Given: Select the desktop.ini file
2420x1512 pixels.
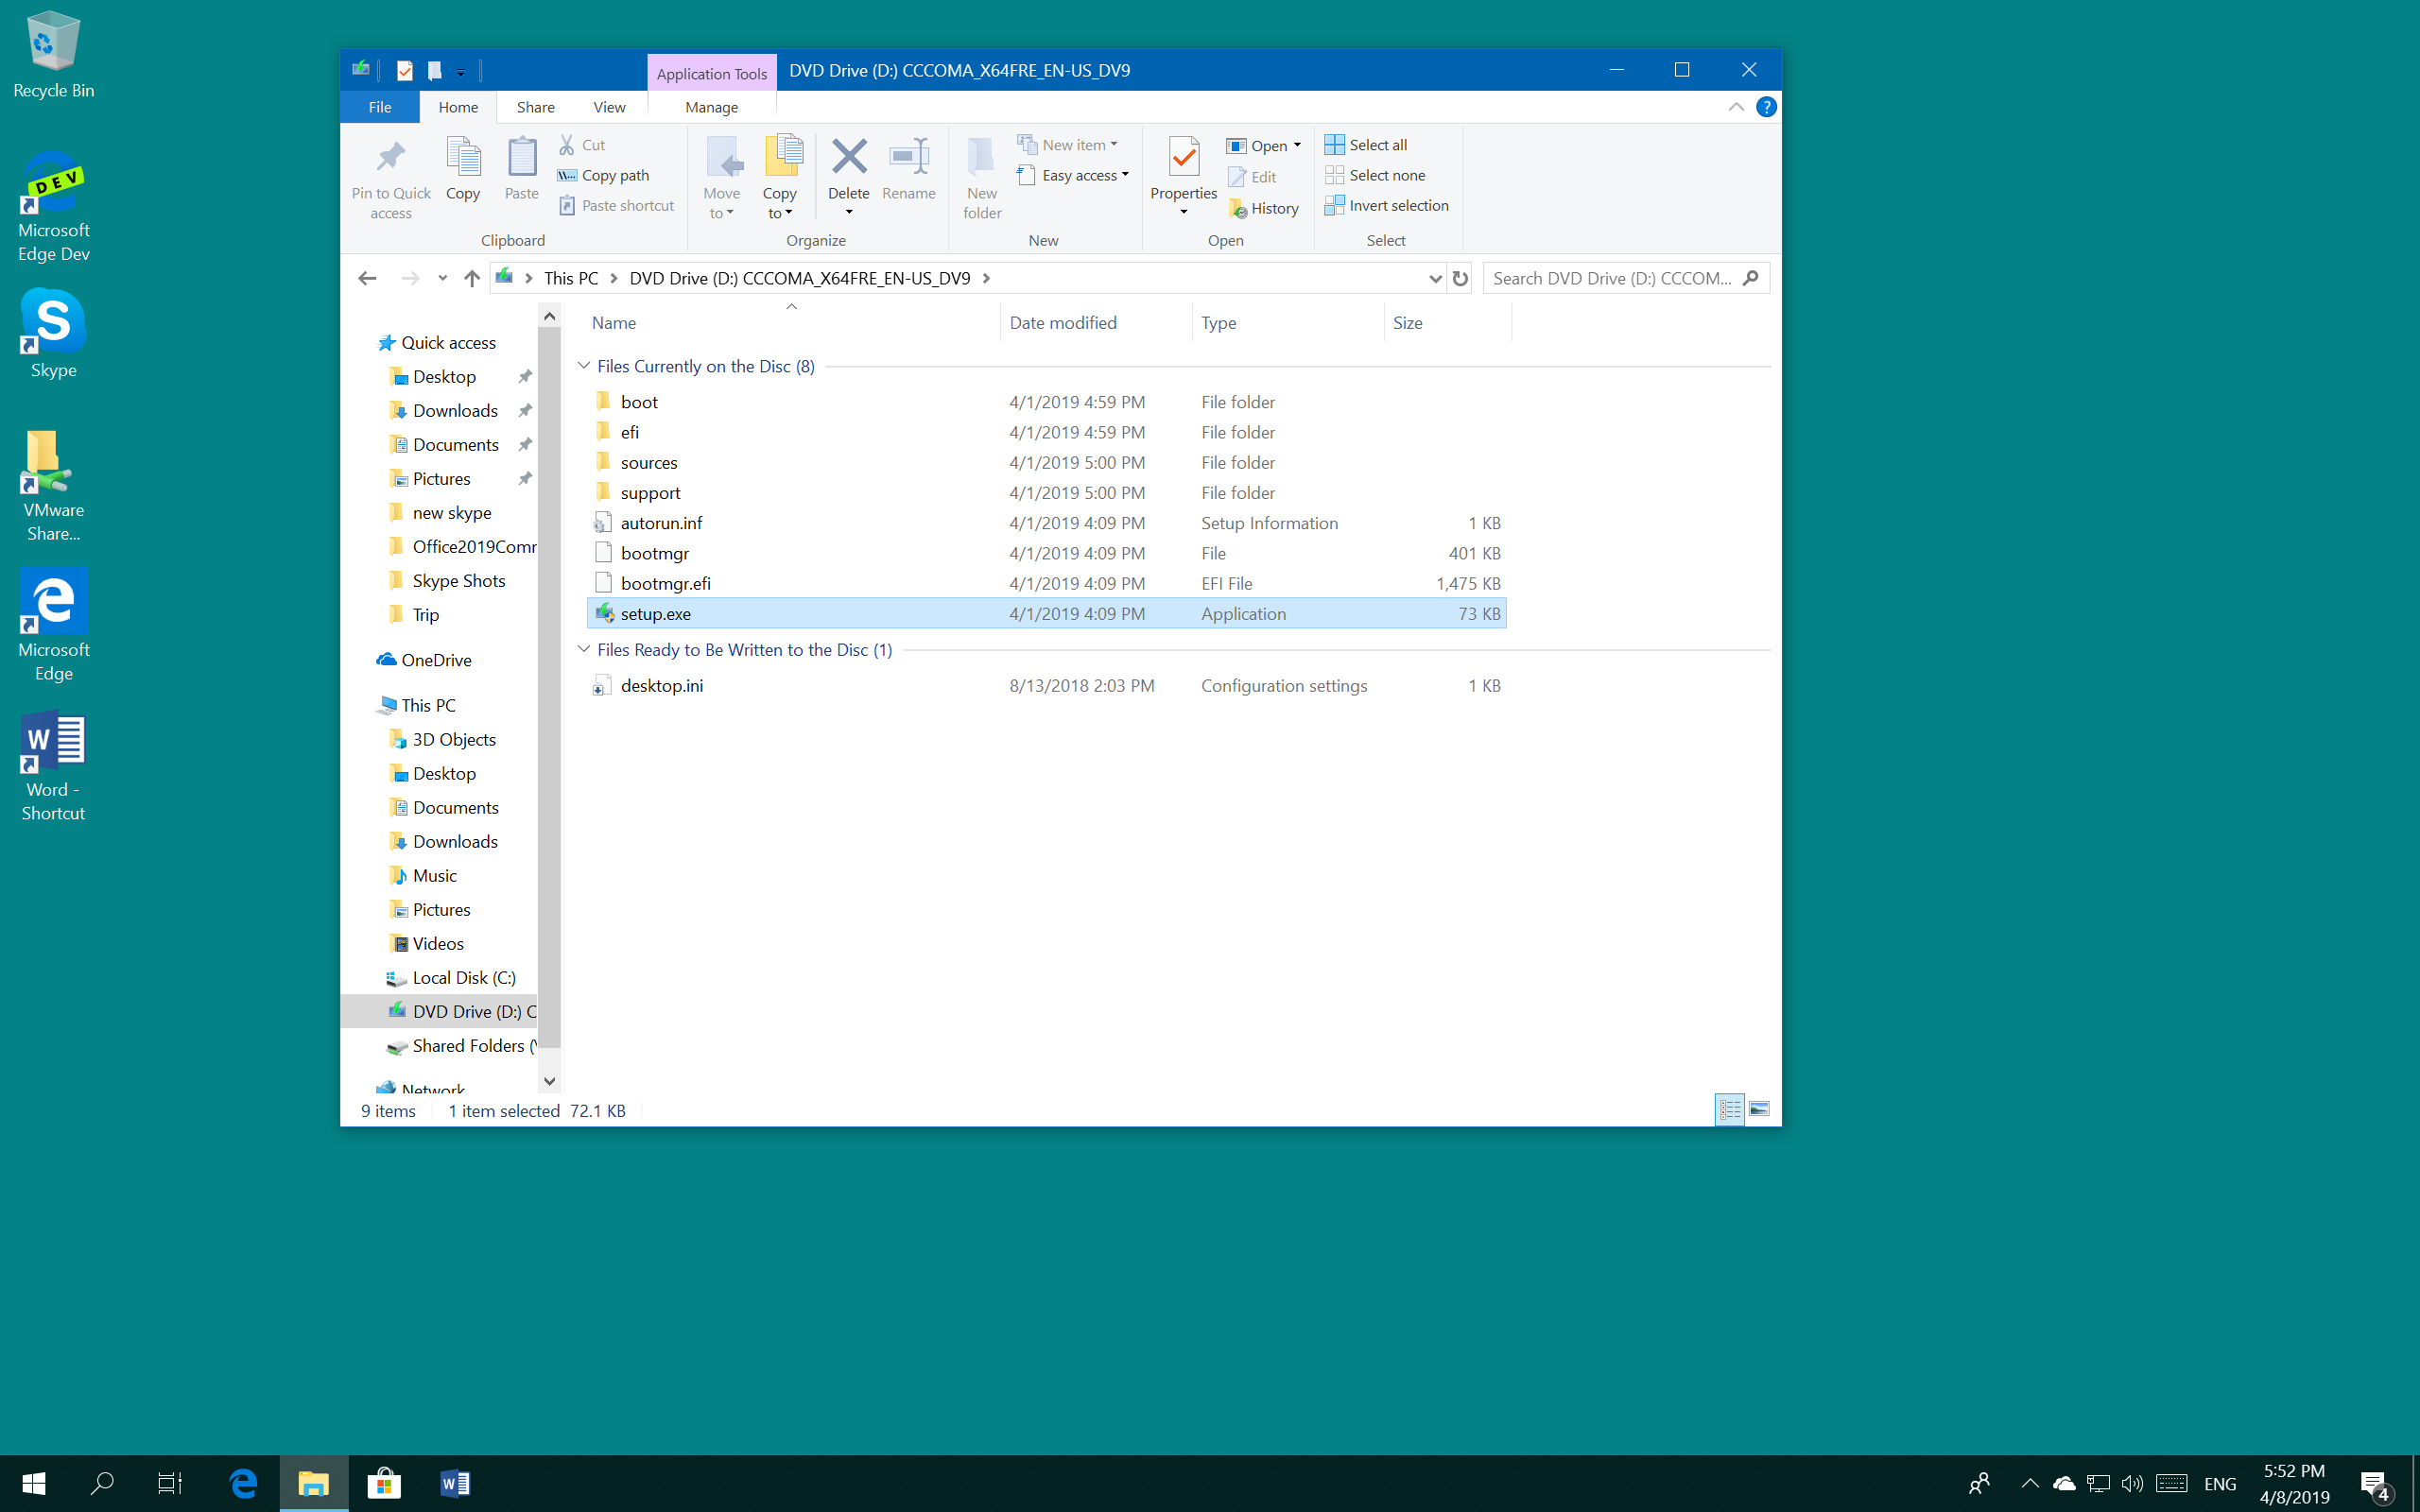Looking at the screenshot, I should pos(1046,685).
